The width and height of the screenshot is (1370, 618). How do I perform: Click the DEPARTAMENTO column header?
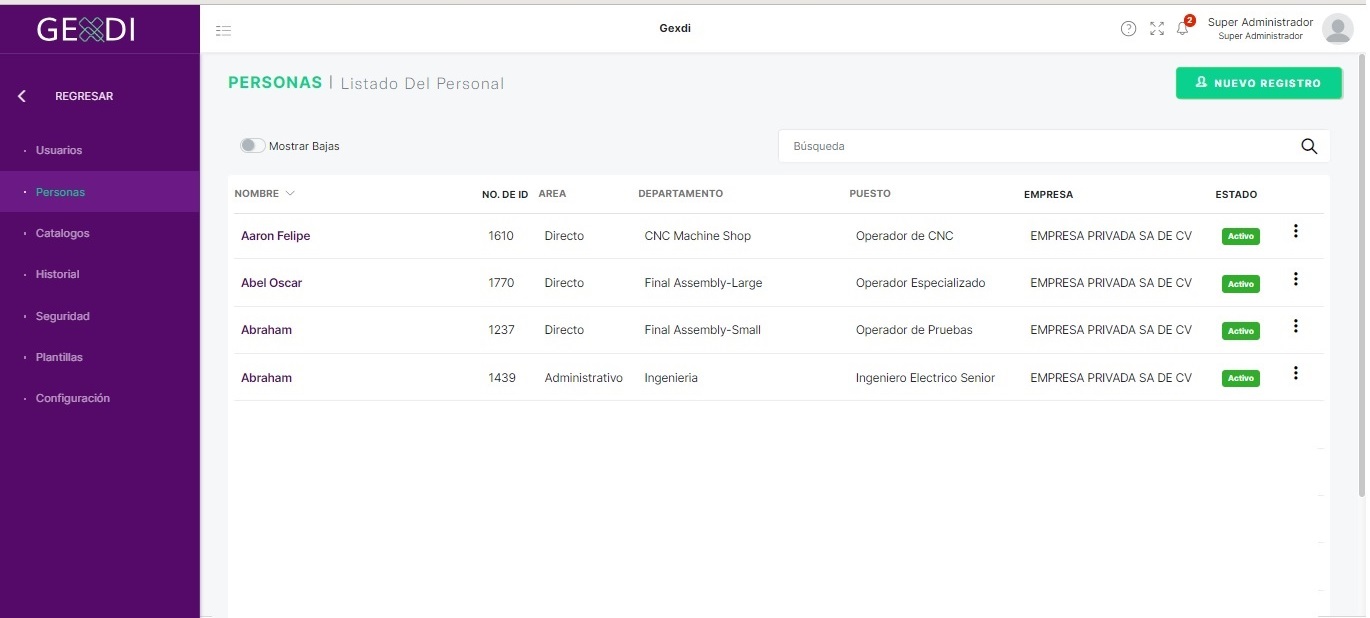[x=680, y=194]
